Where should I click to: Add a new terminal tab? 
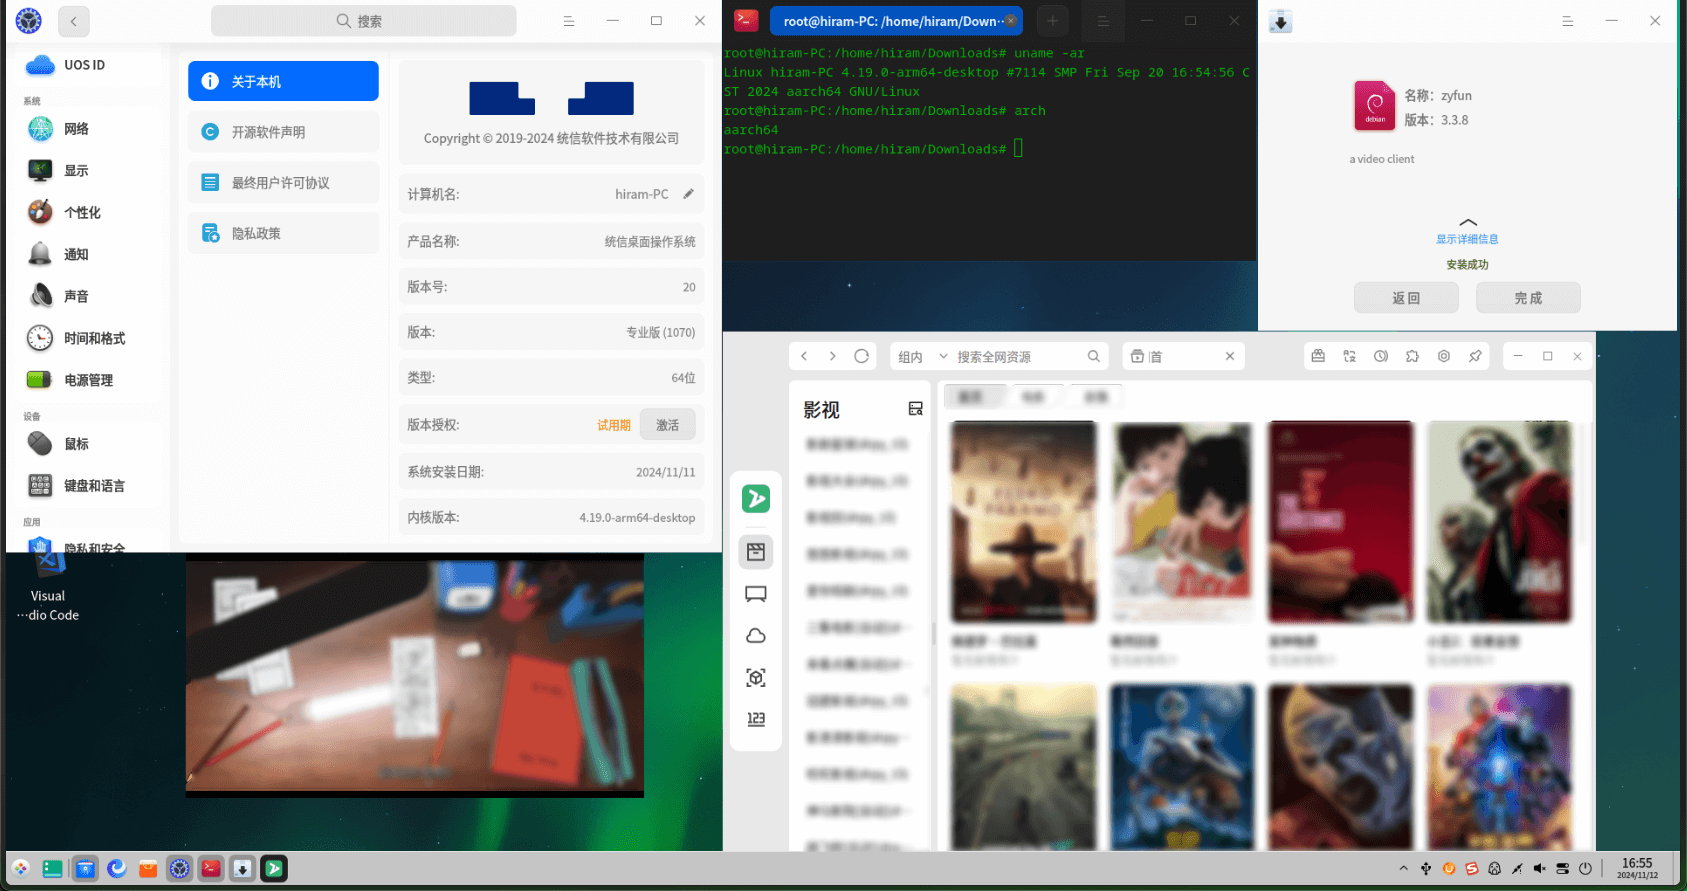[x=1052, y=21]
